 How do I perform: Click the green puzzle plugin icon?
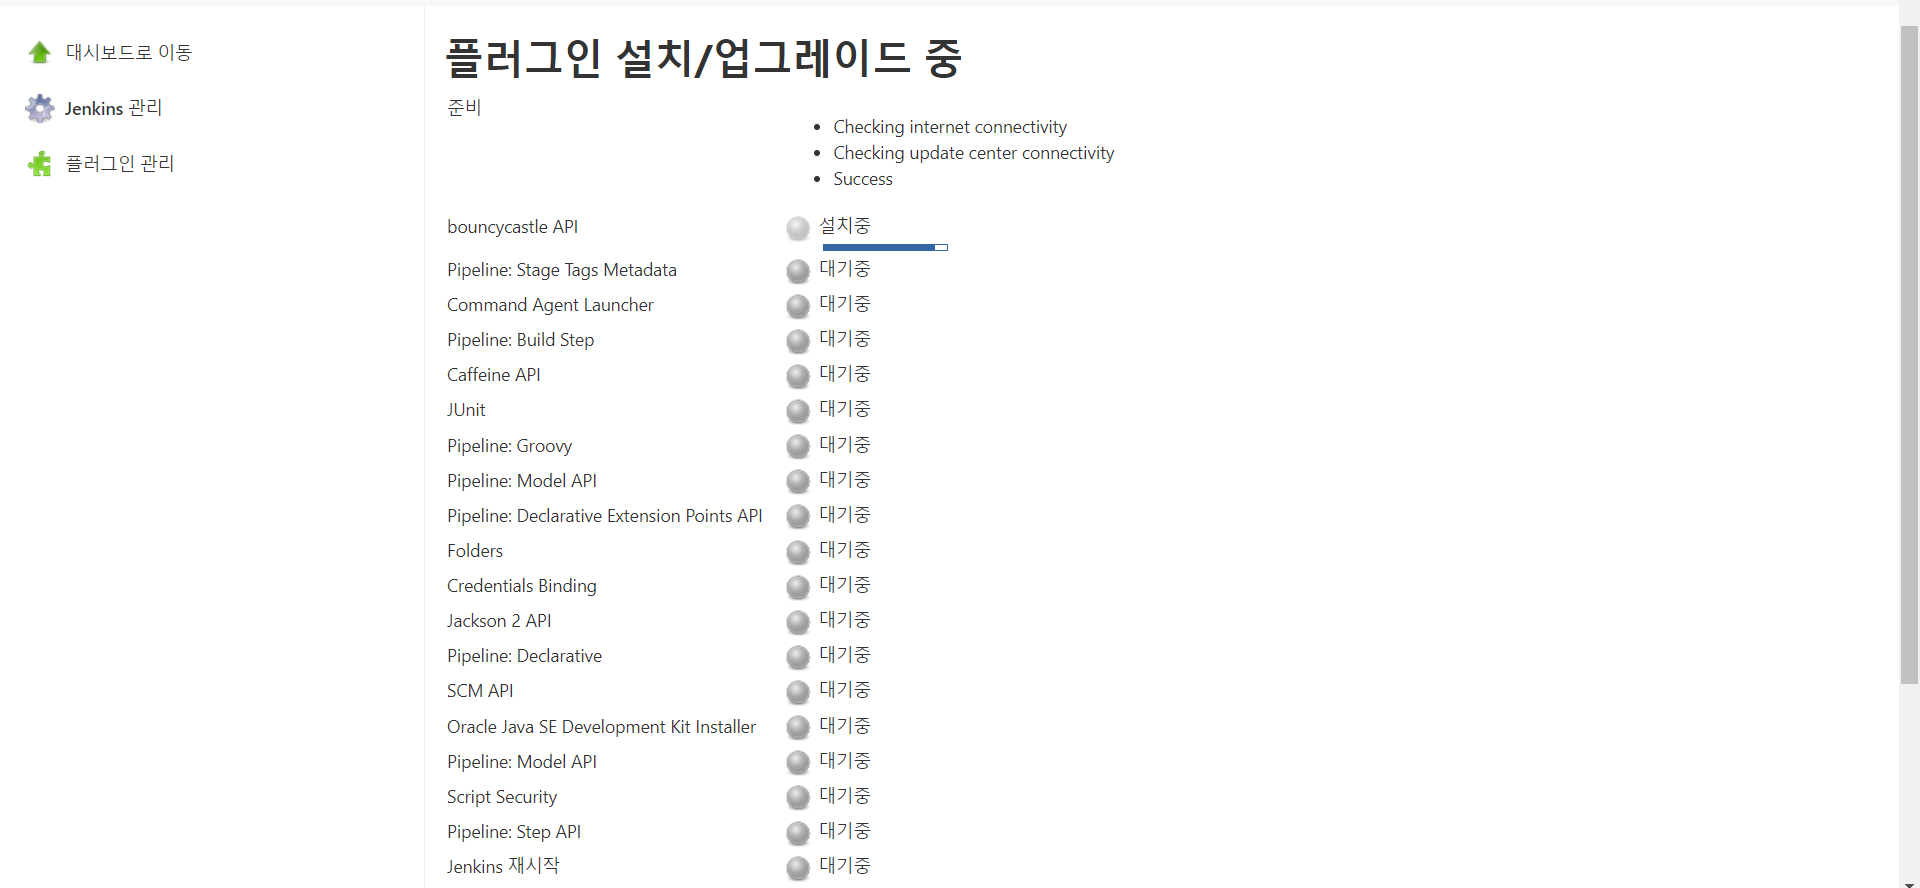pyautogui.click(x=40, y=164)
